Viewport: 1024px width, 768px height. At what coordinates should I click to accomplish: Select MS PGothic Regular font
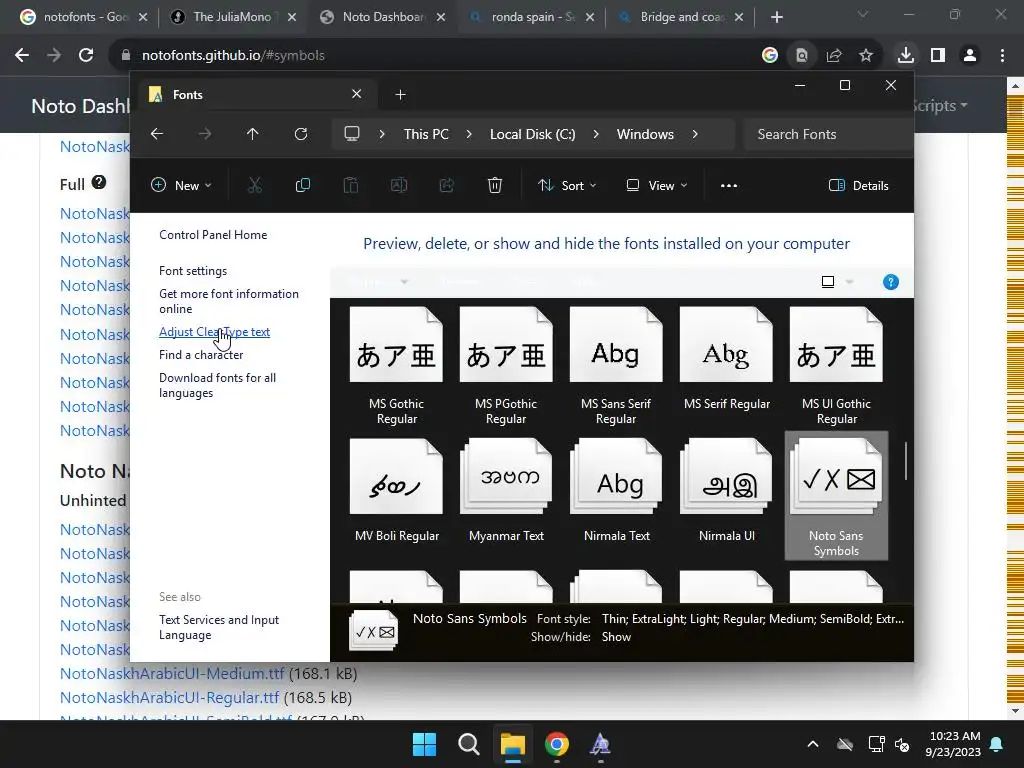[x=506, y=366]
